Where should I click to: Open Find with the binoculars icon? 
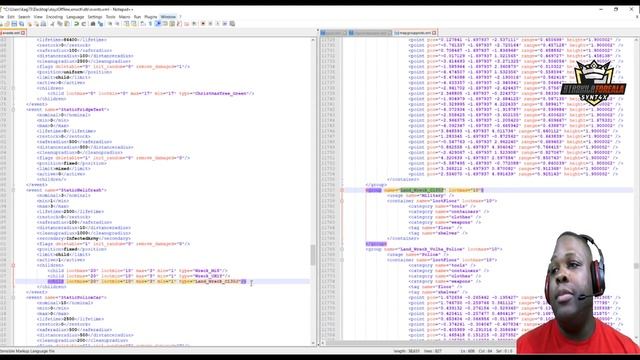pyautogui.click(x=93, y=24)
